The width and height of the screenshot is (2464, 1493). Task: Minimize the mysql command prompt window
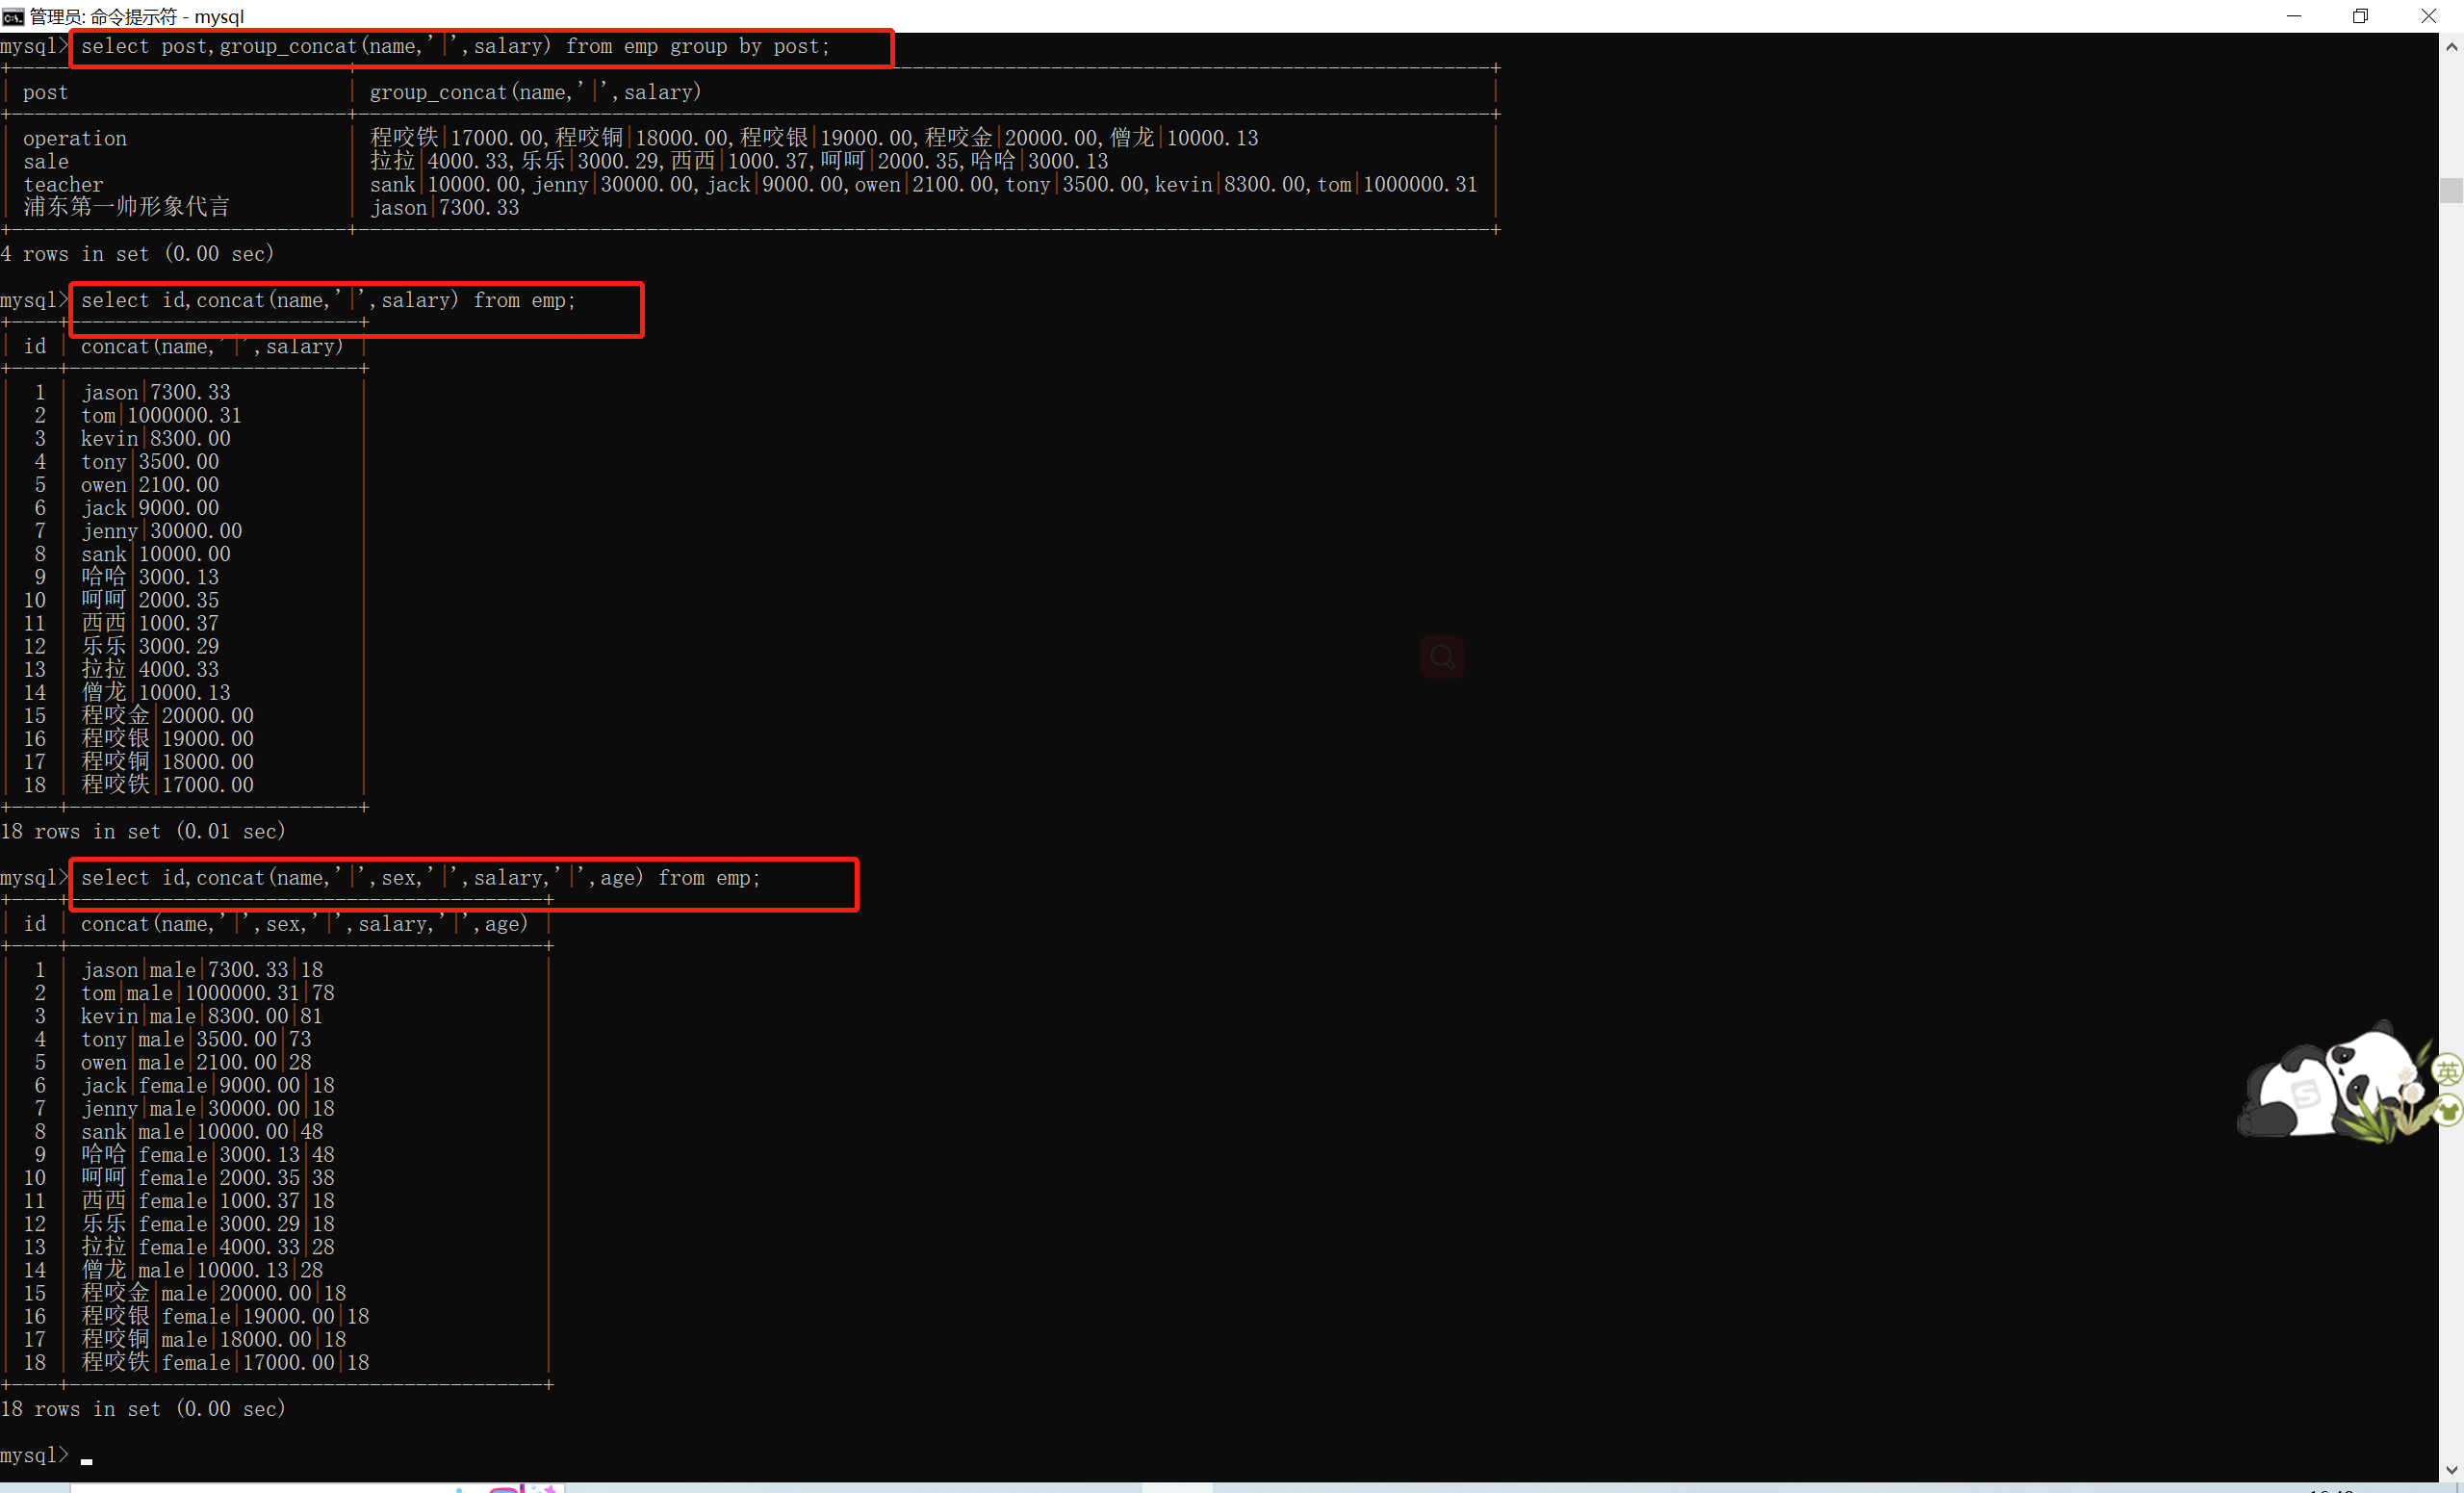pos(2293,16)
